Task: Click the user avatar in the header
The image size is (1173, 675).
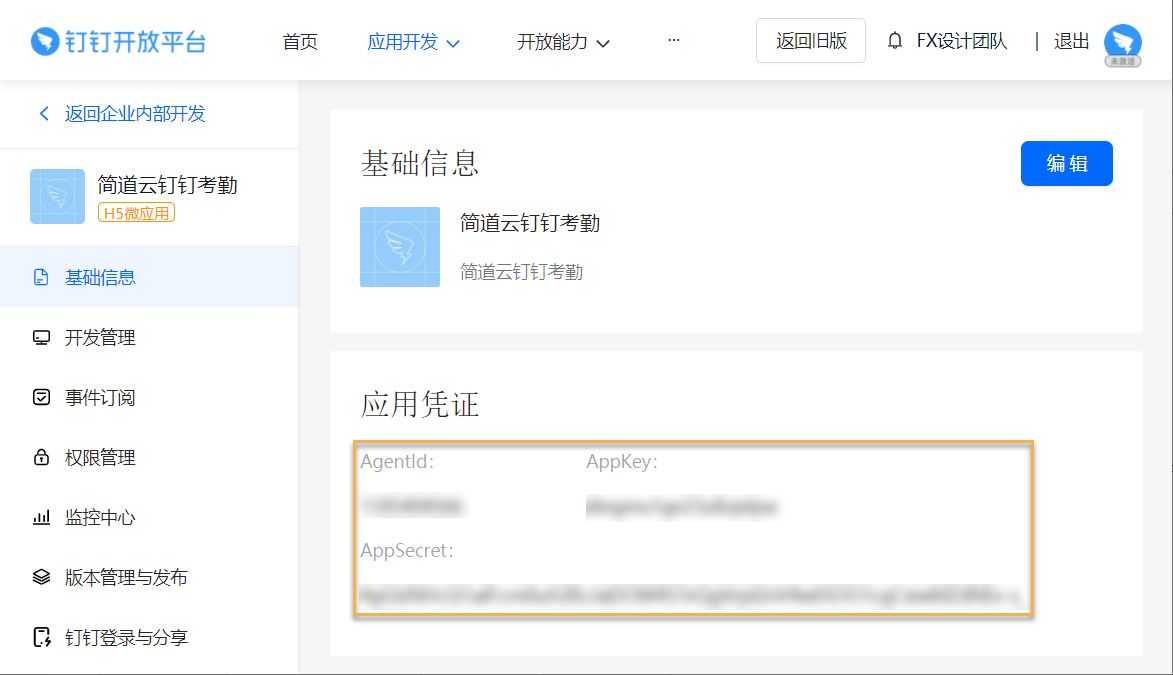Action: tap(1122, 43)
